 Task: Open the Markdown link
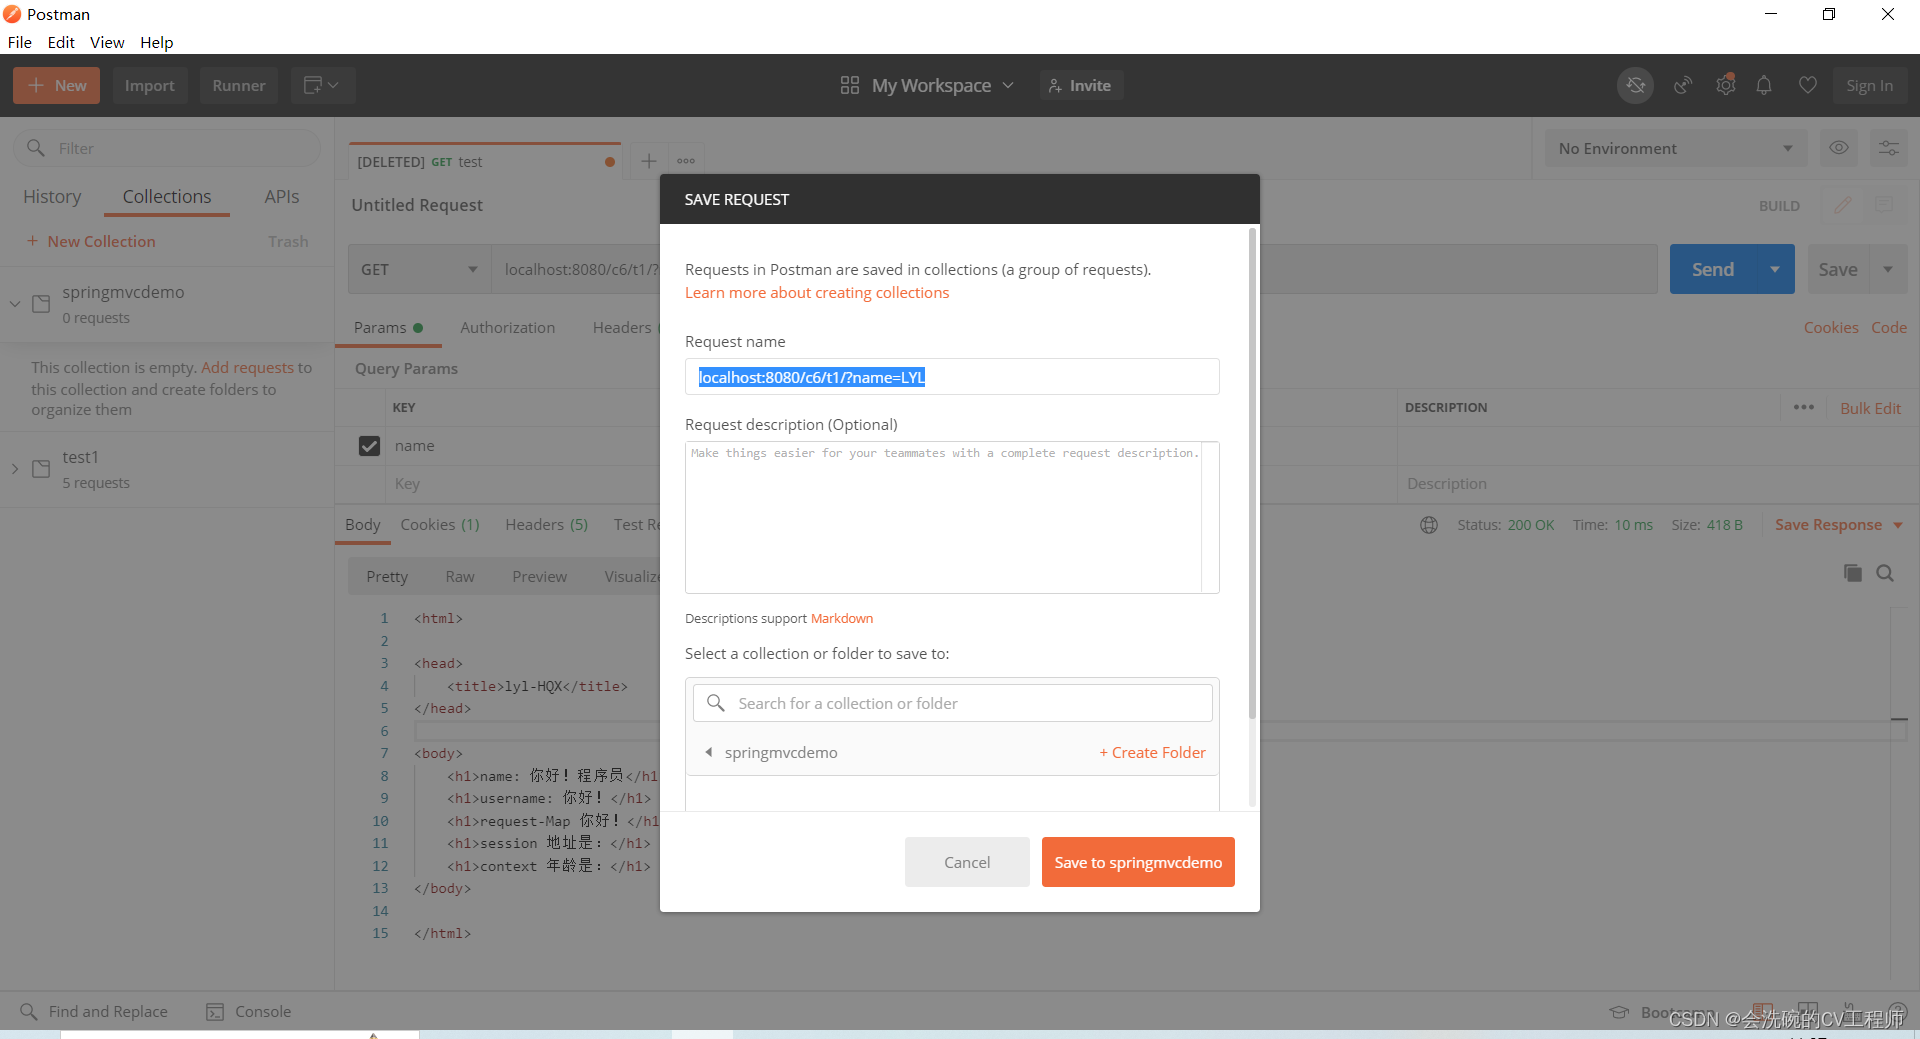[842, 619]
